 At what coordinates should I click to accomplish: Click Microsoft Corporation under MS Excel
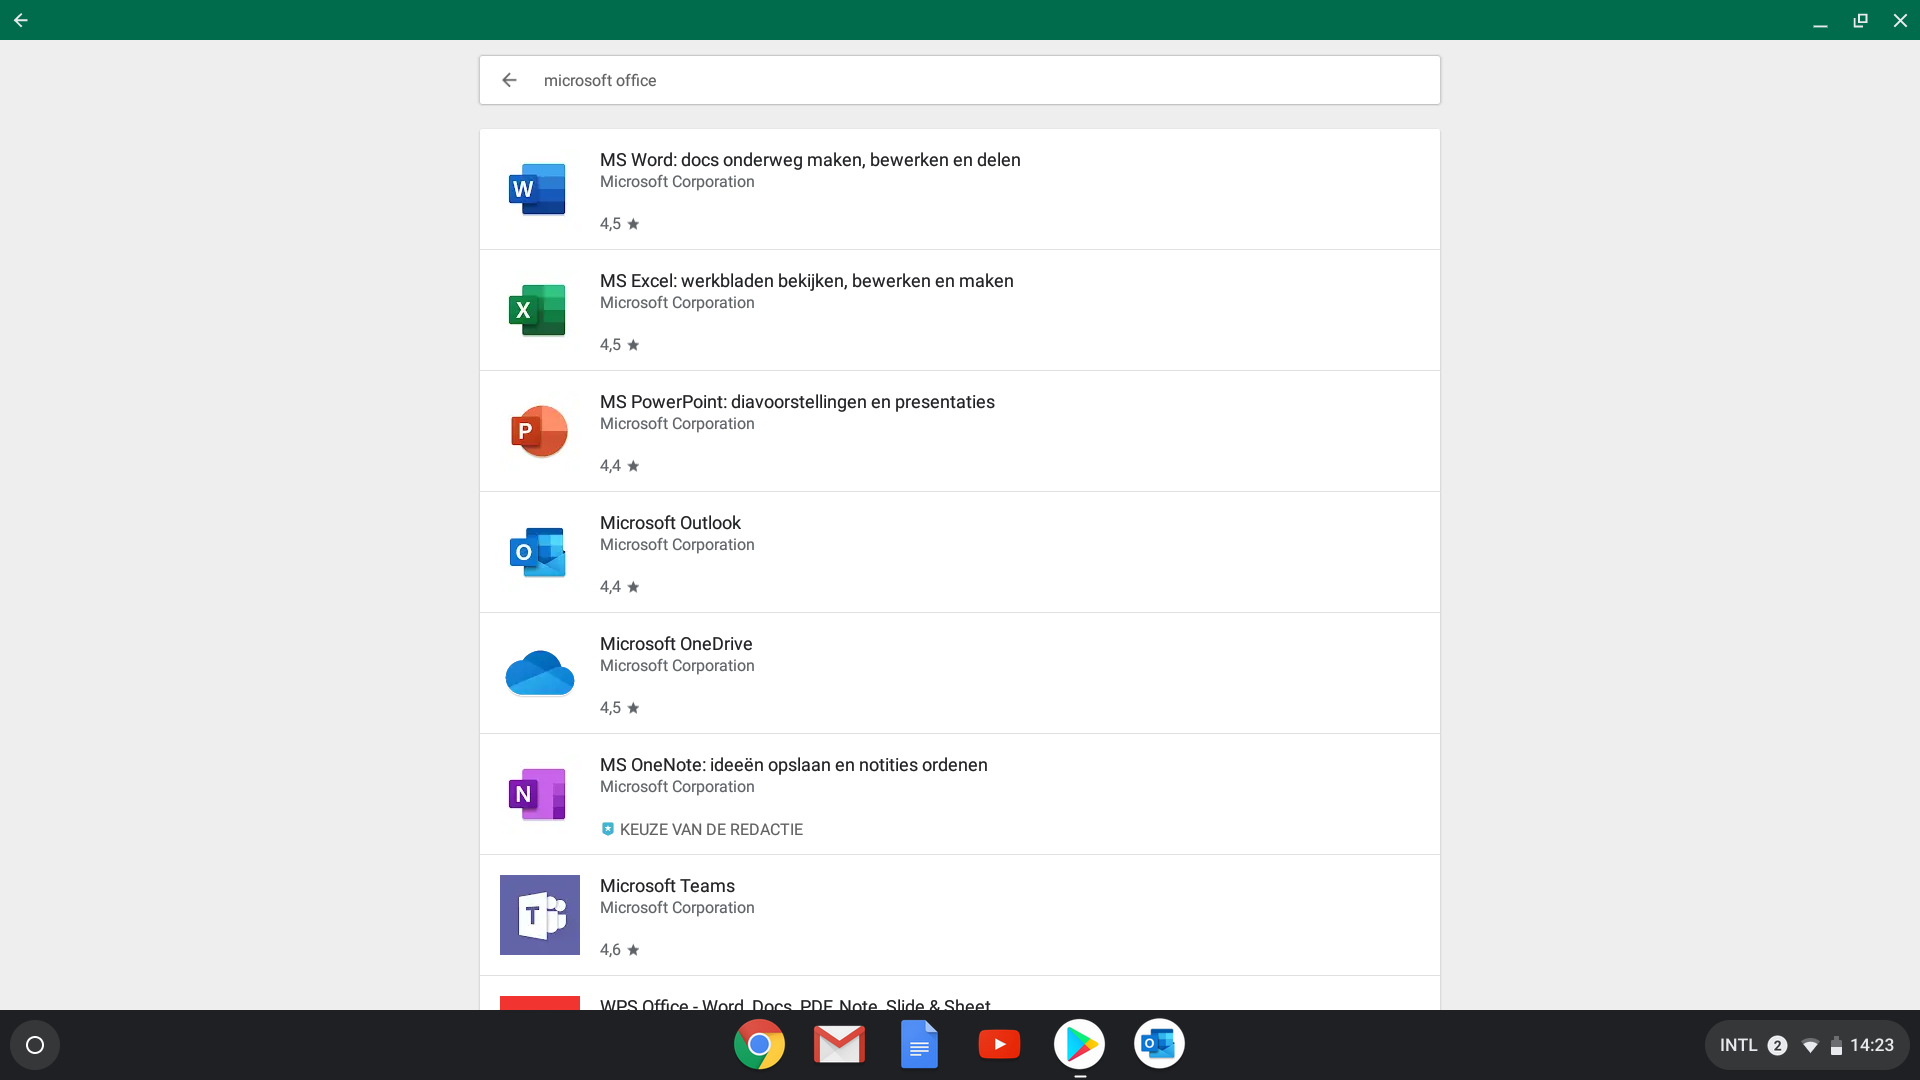[677, 303]
